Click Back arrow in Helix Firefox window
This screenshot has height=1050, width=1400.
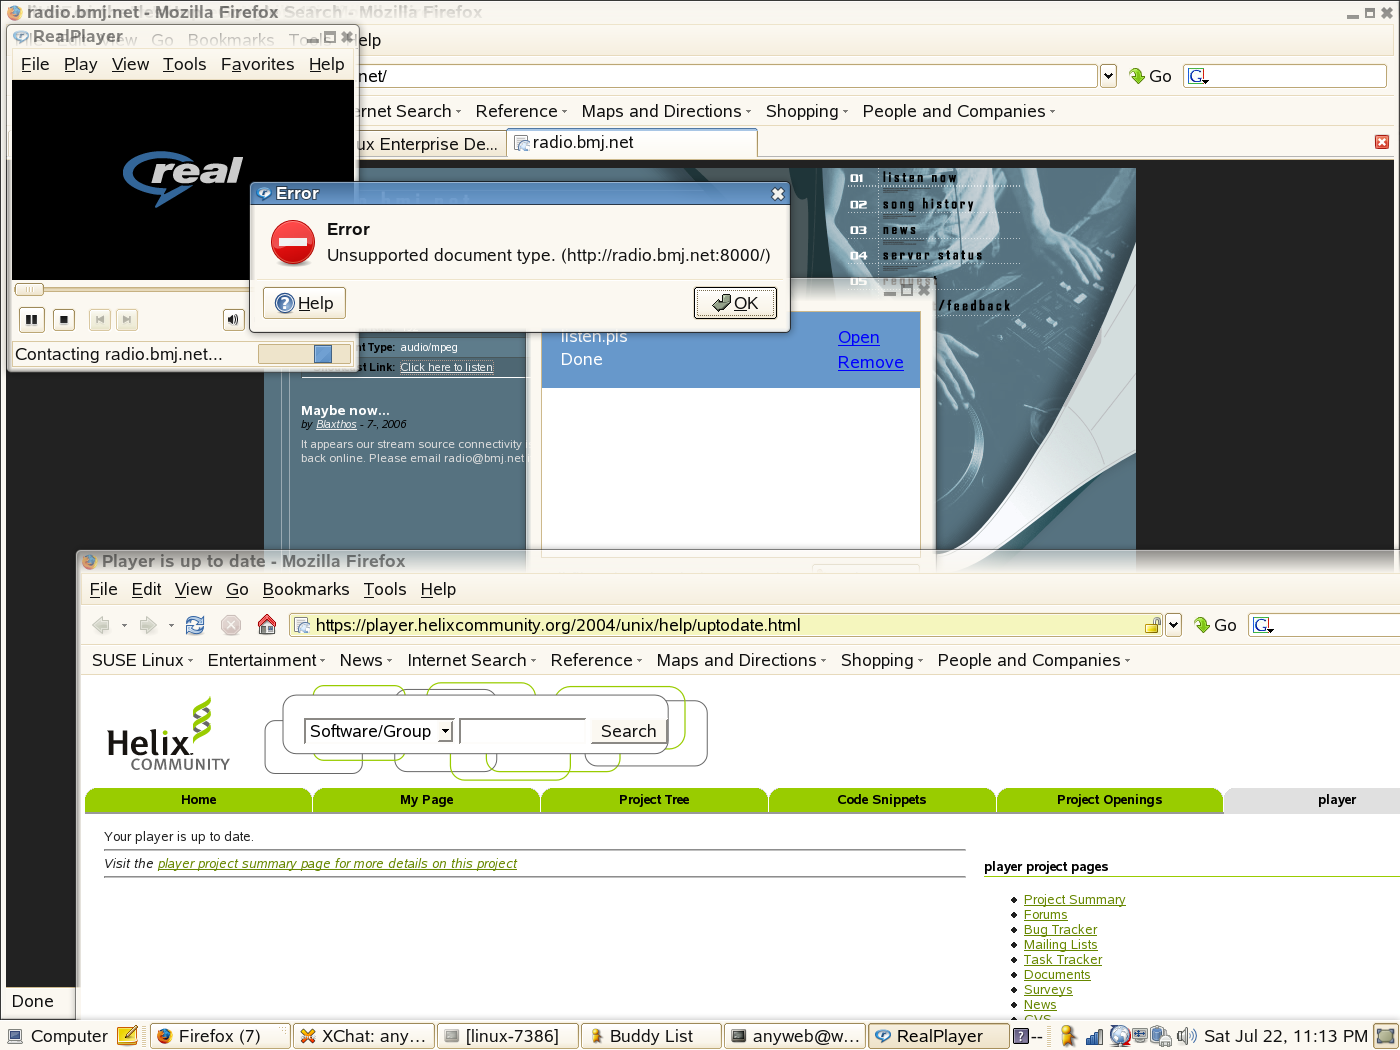pyautogui.click(x=101, y=625)
